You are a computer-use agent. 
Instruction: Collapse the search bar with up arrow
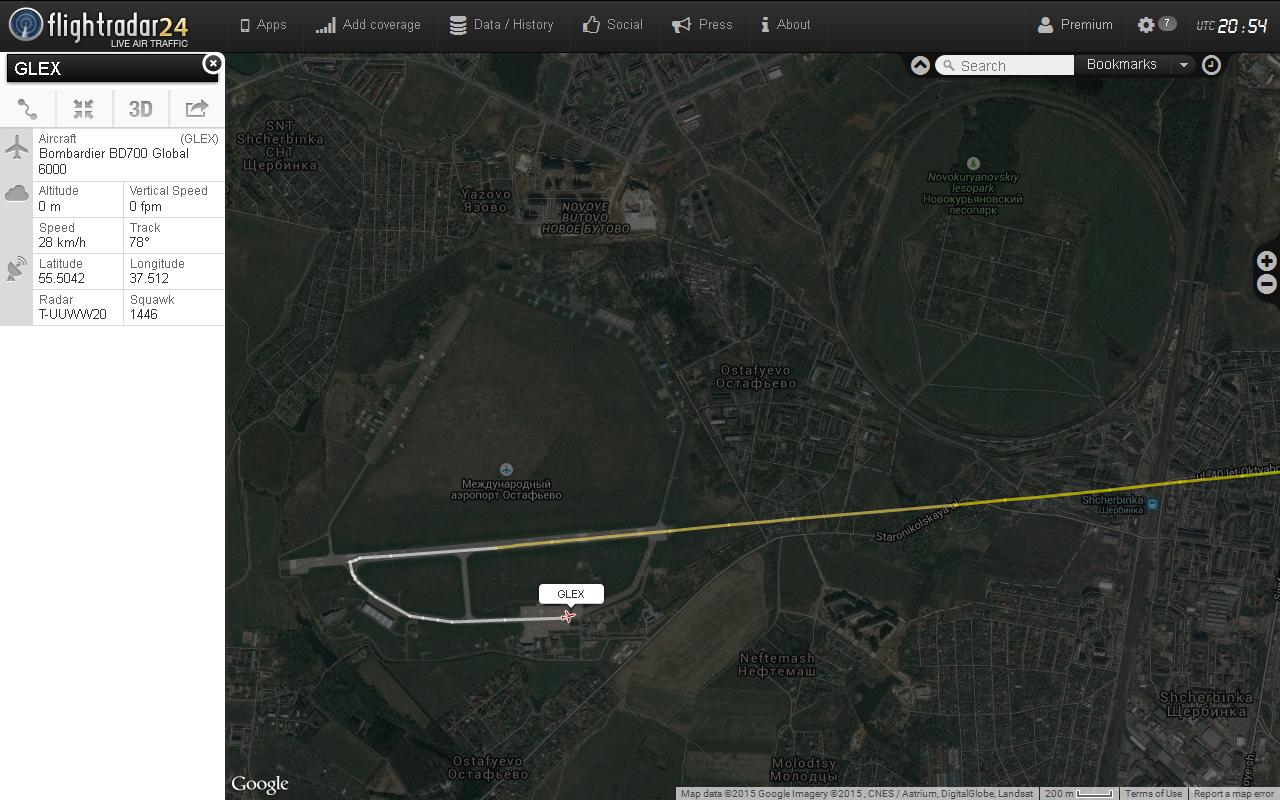920,65
